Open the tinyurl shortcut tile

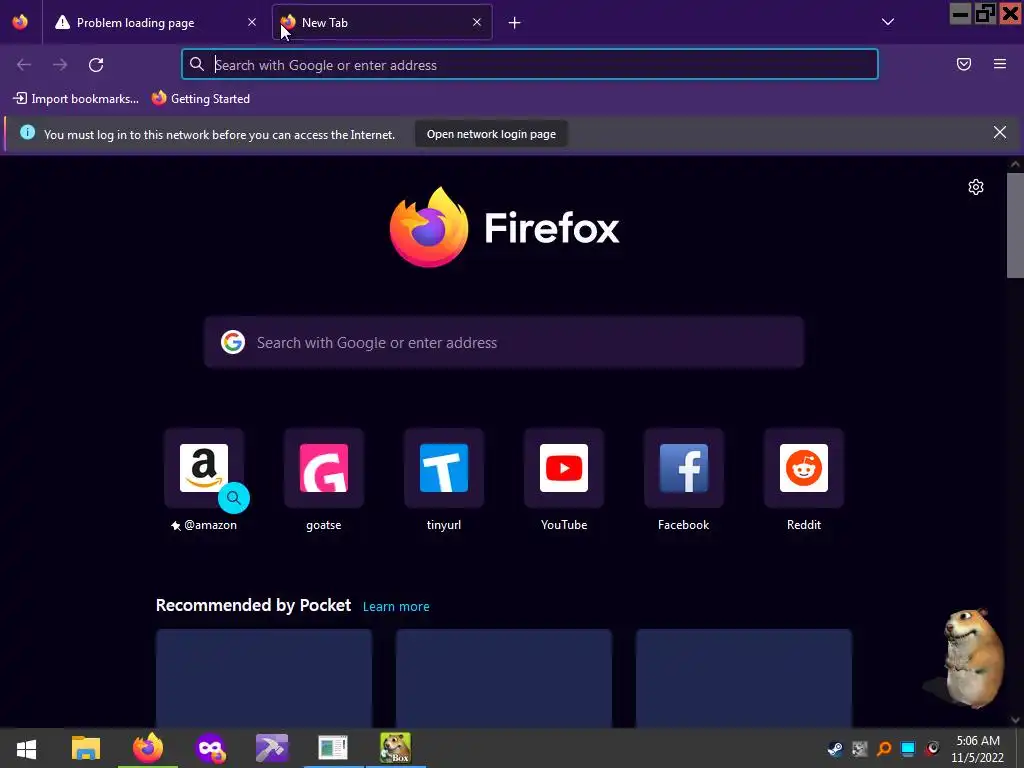tap(444, 468)
